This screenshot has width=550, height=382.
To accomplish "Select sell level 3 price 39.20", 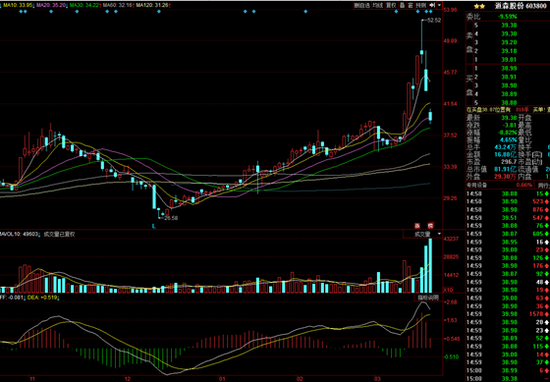I will coord(508,42).
